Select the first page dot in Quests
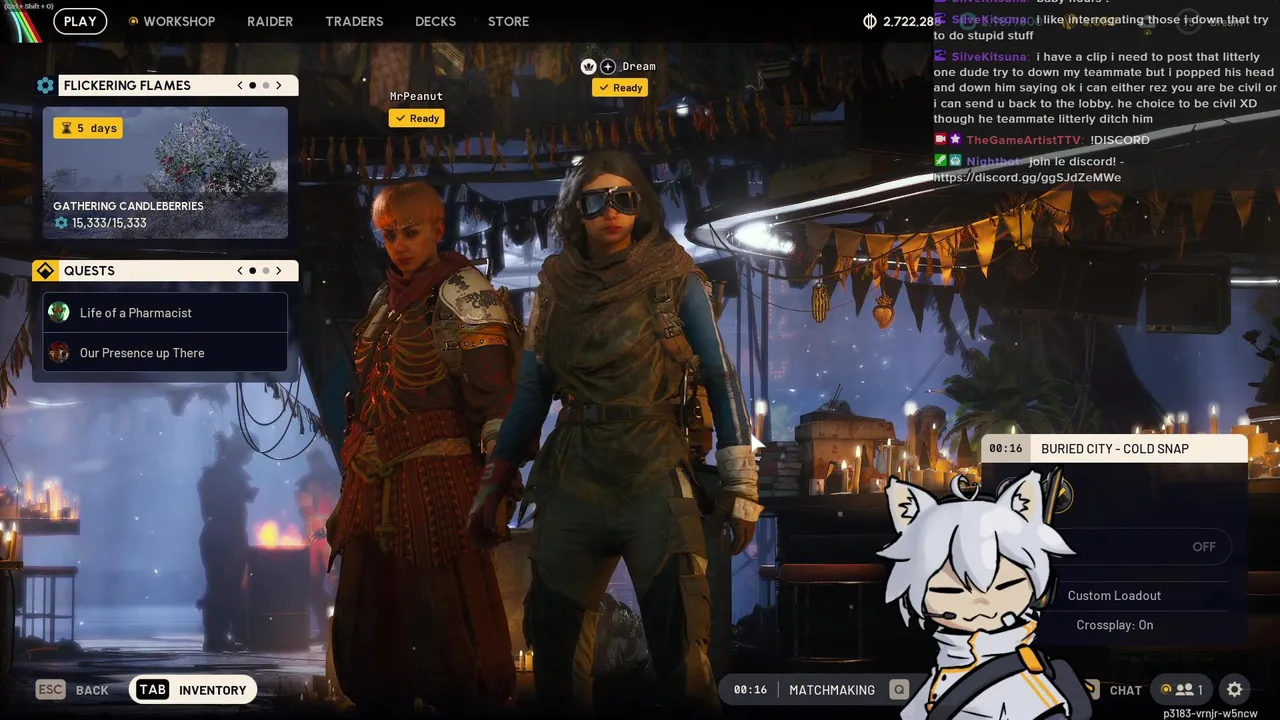The width and height of the screenshot is (1280, 720). click(x=252, y=270)
